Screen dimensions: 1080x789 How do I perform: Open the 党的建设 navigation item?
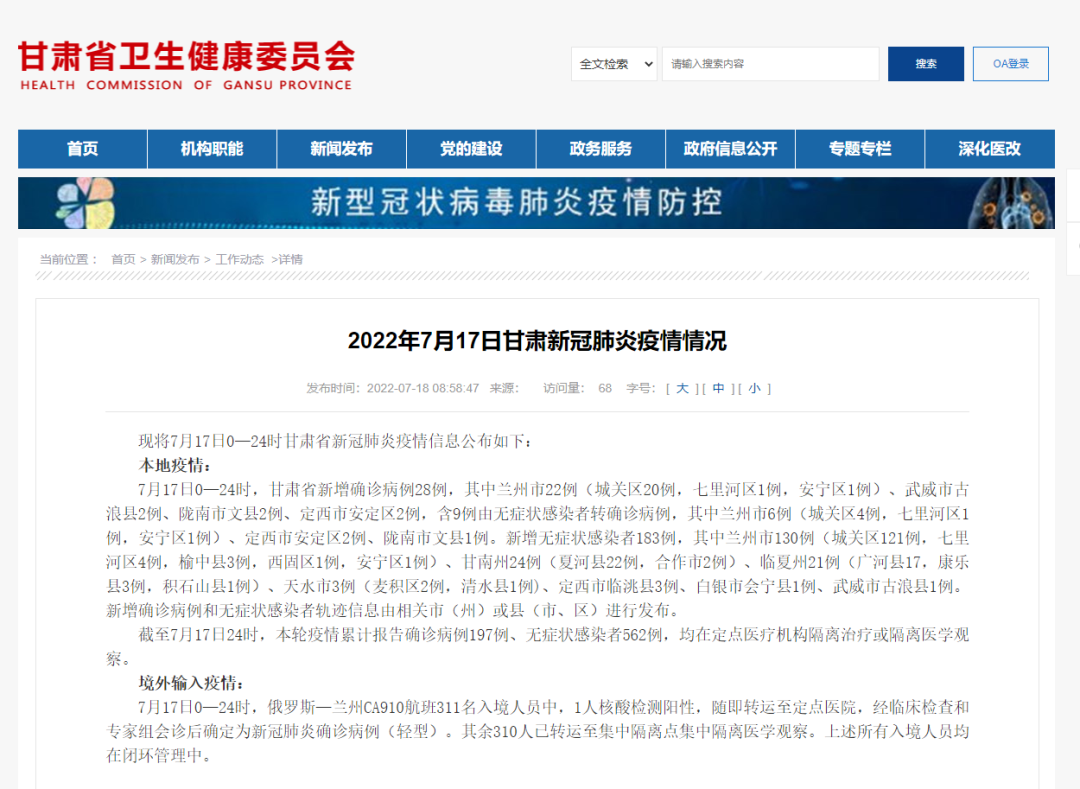tap(471, 149)
